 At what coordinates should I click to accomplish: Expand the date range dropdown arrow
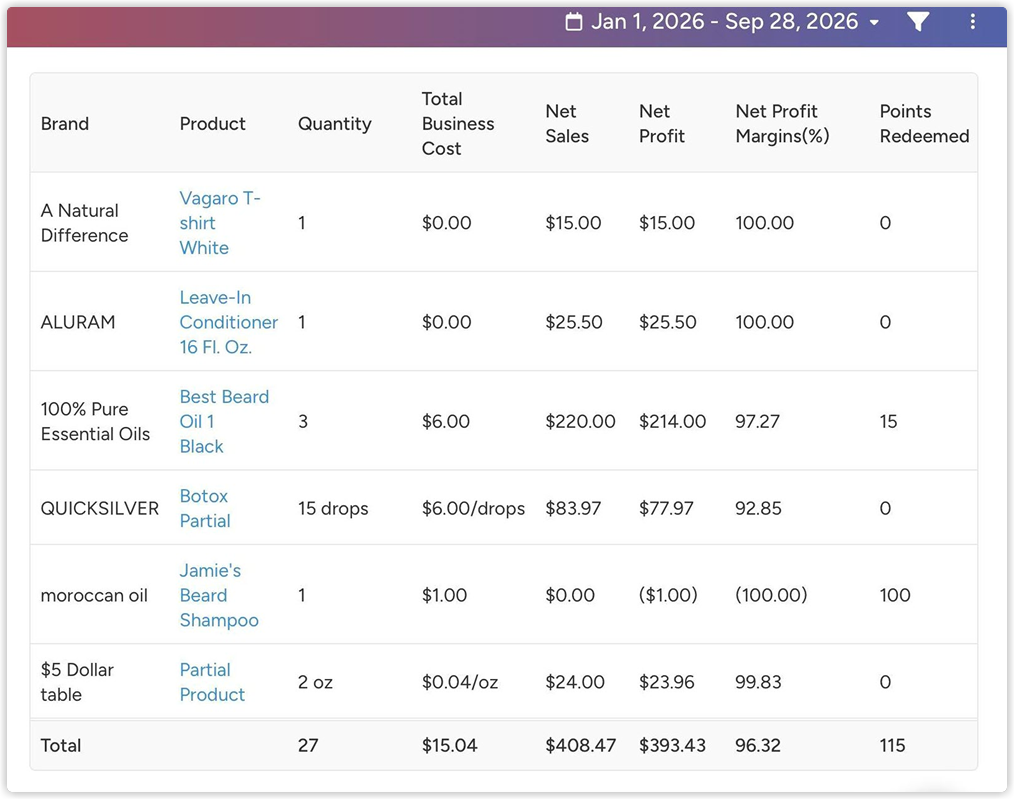click(x=874, y=23)
